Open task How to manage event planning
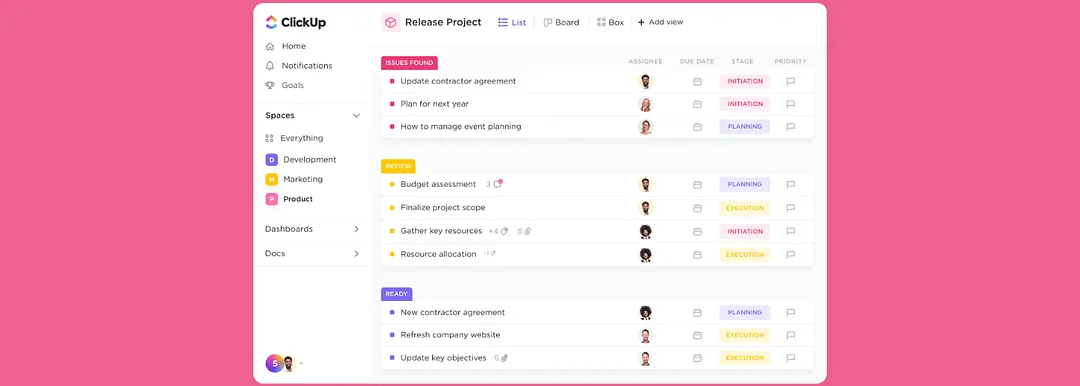The height and width of the screenshot is (386, 1080). click(x=461, y=127)
